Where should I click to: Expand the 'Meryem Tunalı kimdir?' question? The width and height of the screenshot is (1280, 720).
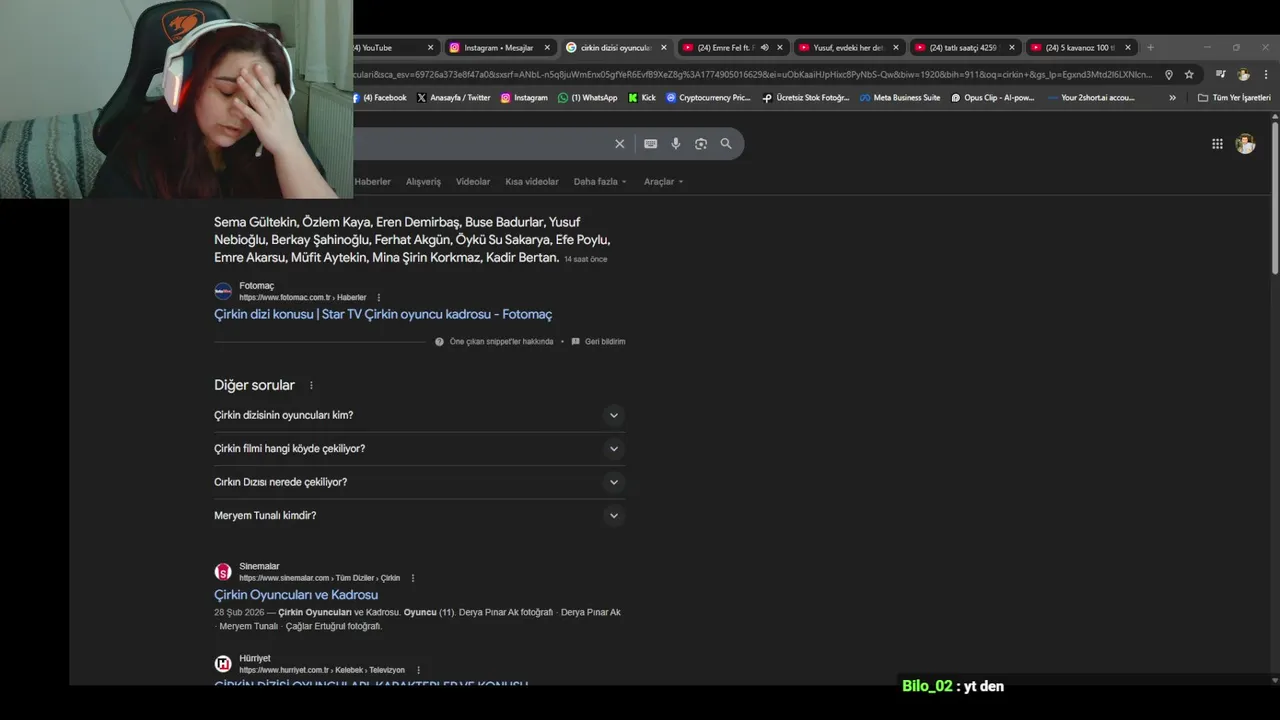(420, 516)
